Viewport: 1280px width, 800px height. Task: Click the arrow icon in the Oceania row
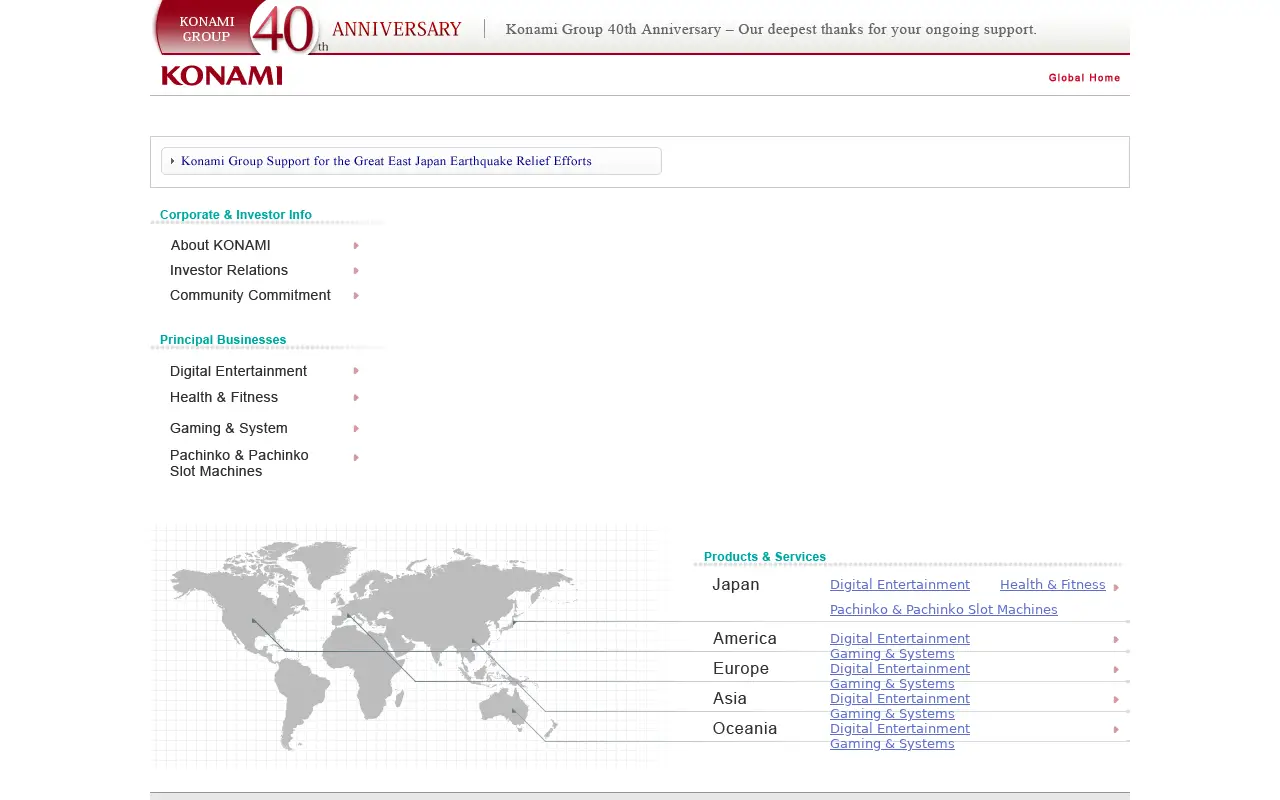pyautogui.click(x=1116, y=730)
